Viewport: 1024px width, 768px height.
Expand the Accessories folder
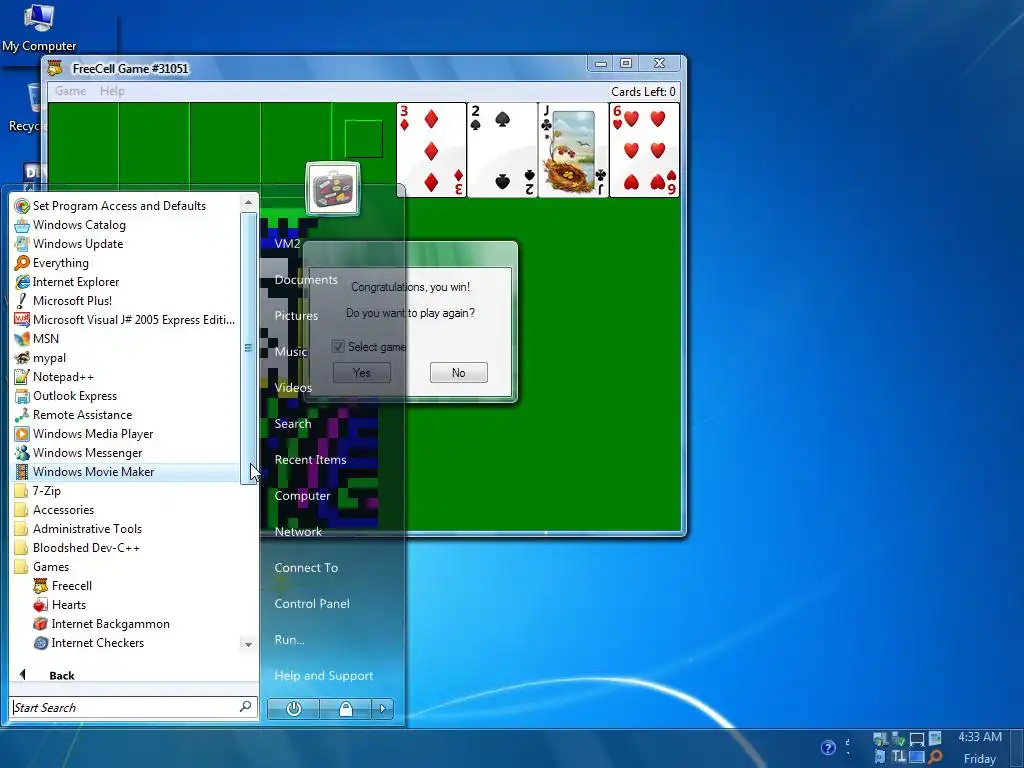pyautogui.click(x=54, y=509)
